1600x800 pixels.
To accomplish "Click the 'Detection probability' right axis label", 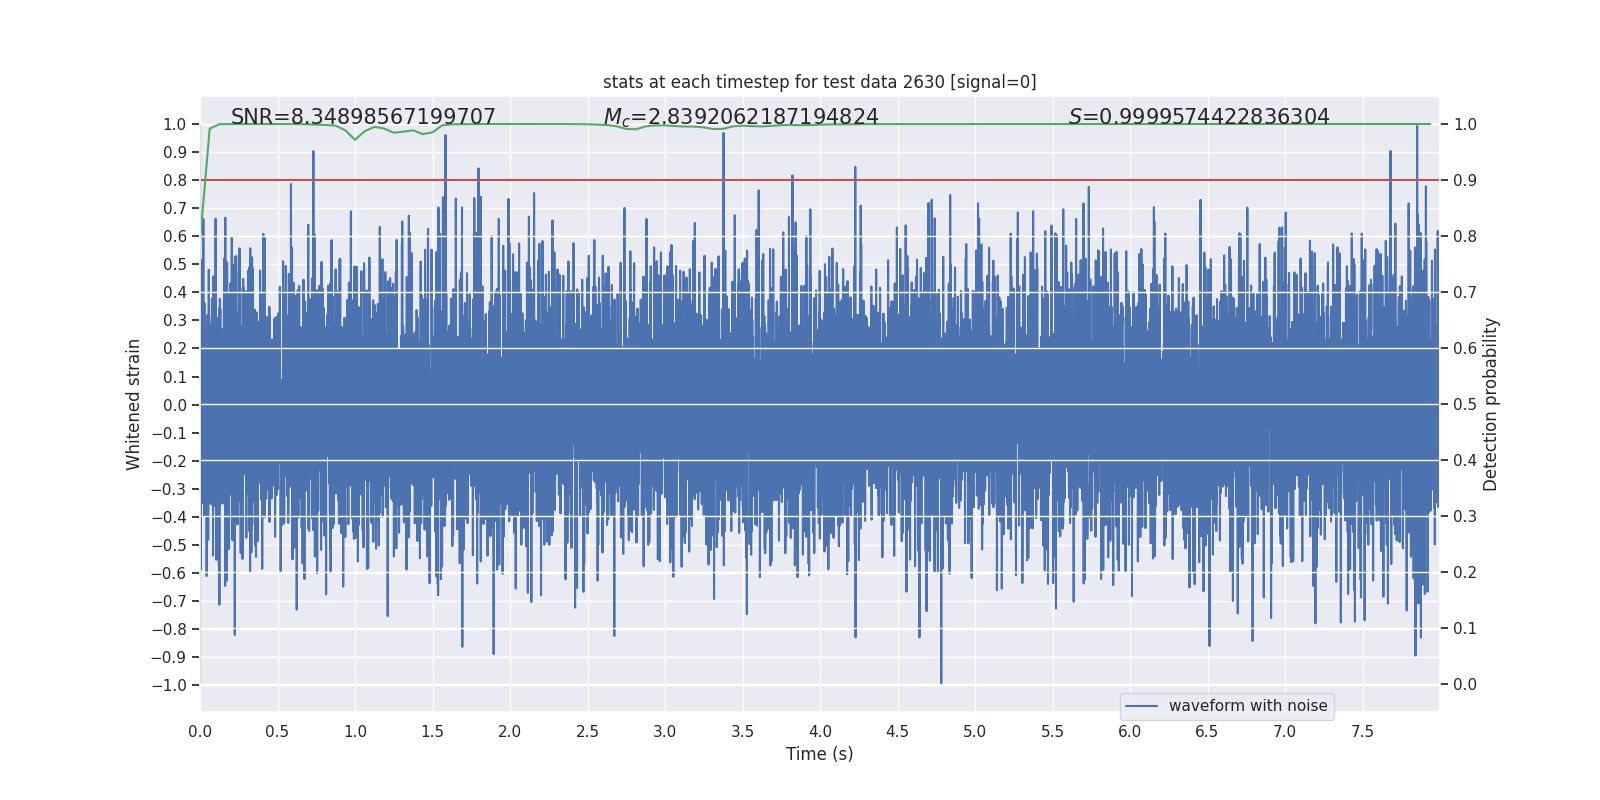I will tap(1491, 404).
